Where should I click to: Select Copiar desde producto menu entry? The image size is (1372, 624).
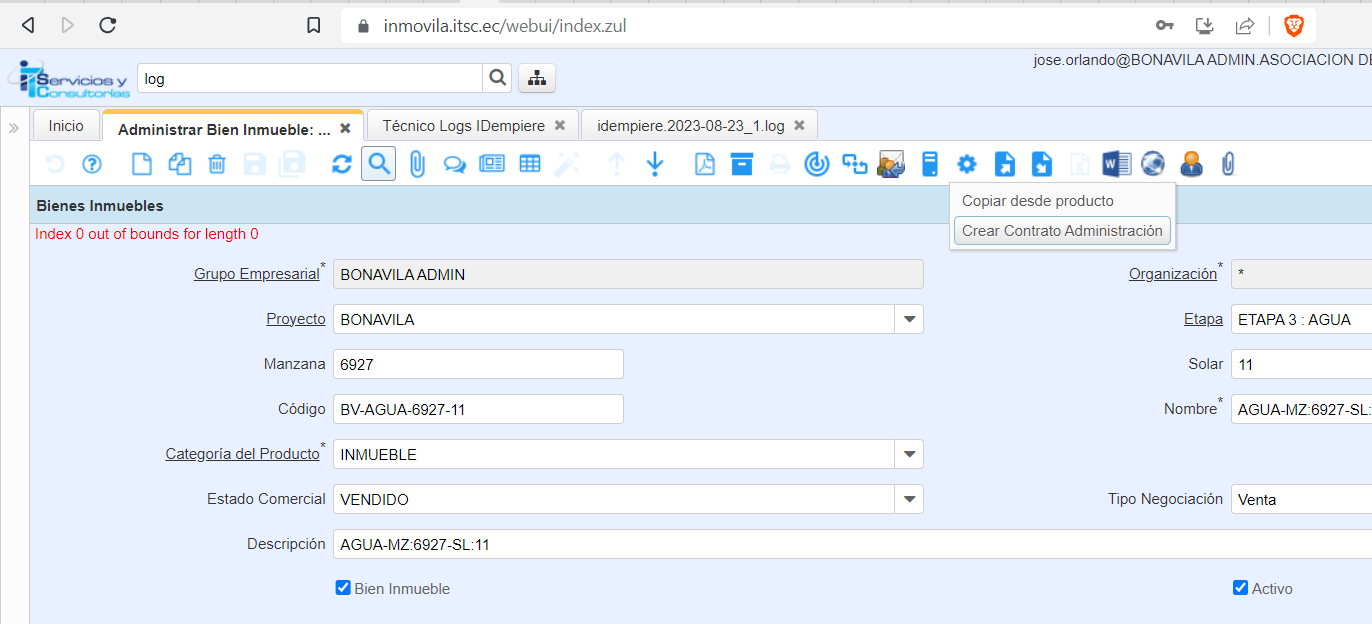[1037, 201]
